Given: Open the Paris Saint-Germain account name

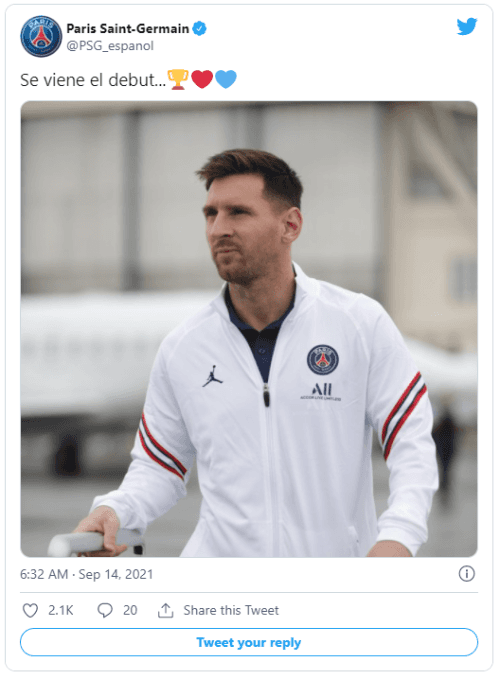Looking at the screenshot, I should click(x=127, y=29).
